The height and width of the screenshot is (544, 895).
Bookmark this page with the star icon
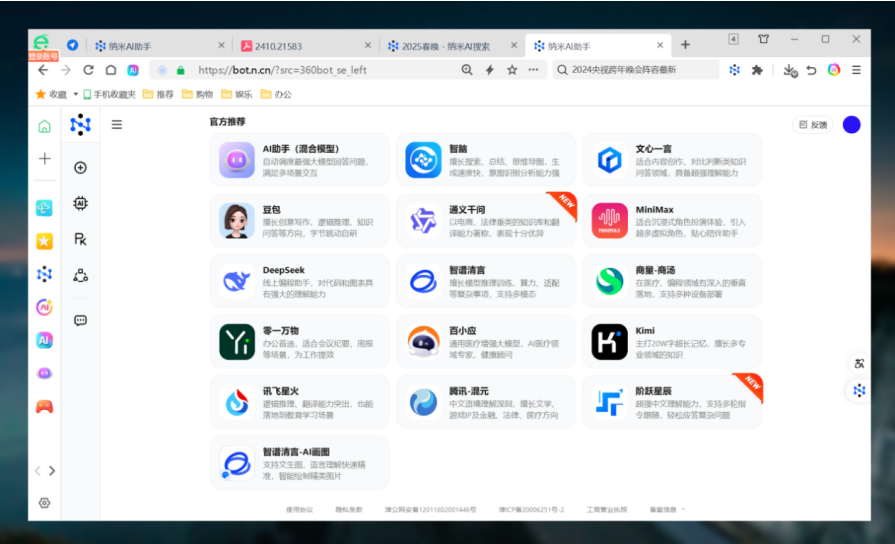click(511, 70)
